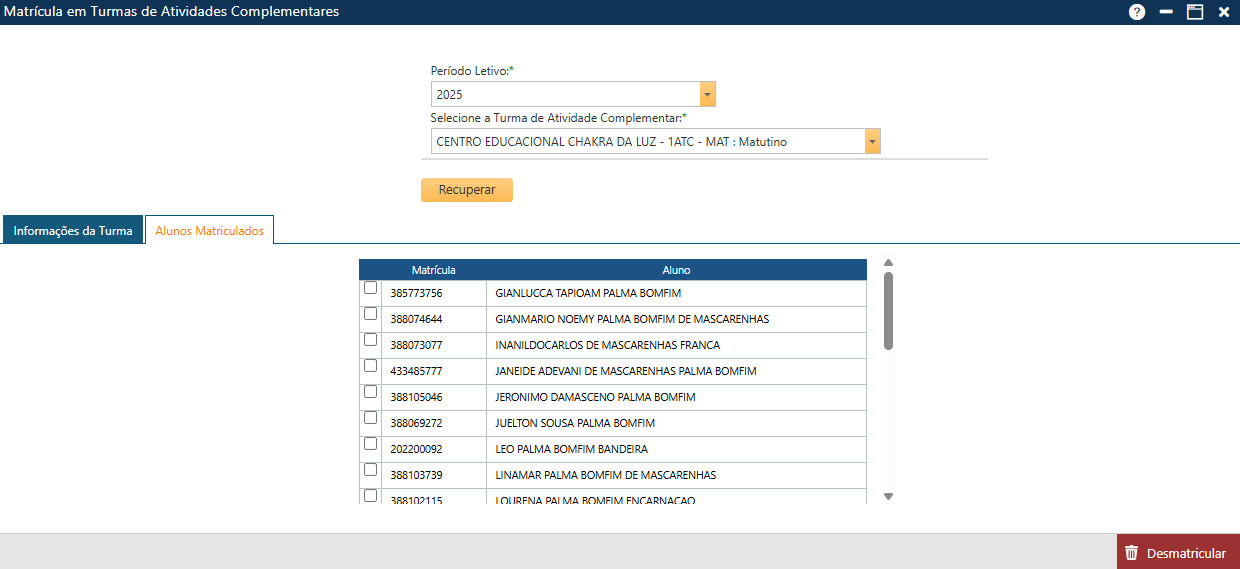Select matrícula number 388105046
Screen dimensions: 1240x569
click(416, 397)
